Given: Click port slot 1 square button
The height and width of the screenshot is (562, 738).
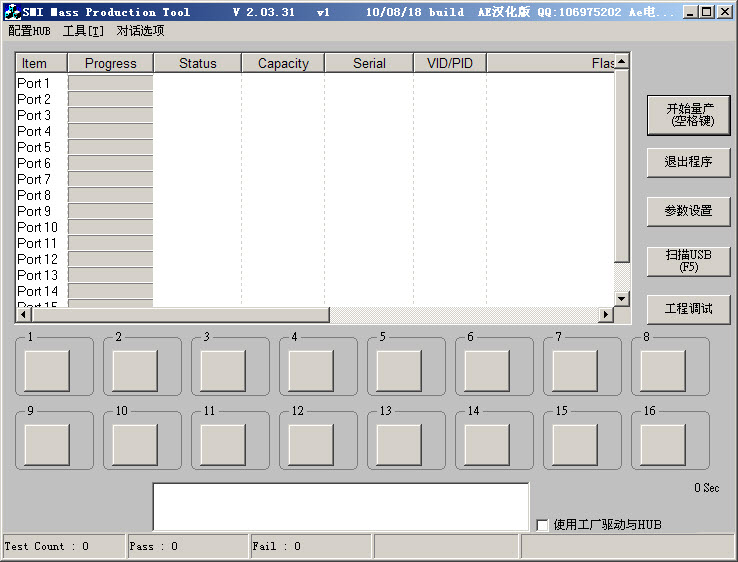Looking at the screenshot, I should [x=47, y=370].
